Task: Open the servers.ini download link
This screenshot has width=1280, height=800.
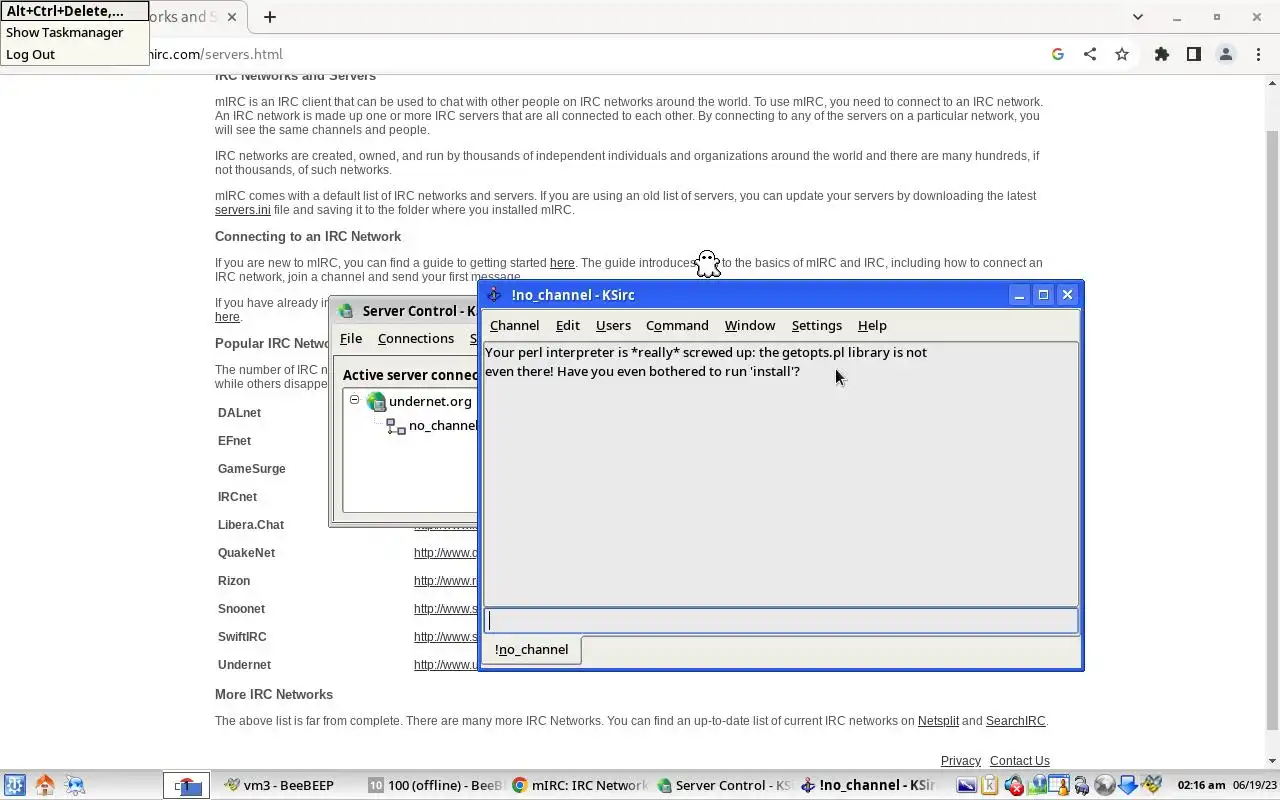Action: coord(243,210)
